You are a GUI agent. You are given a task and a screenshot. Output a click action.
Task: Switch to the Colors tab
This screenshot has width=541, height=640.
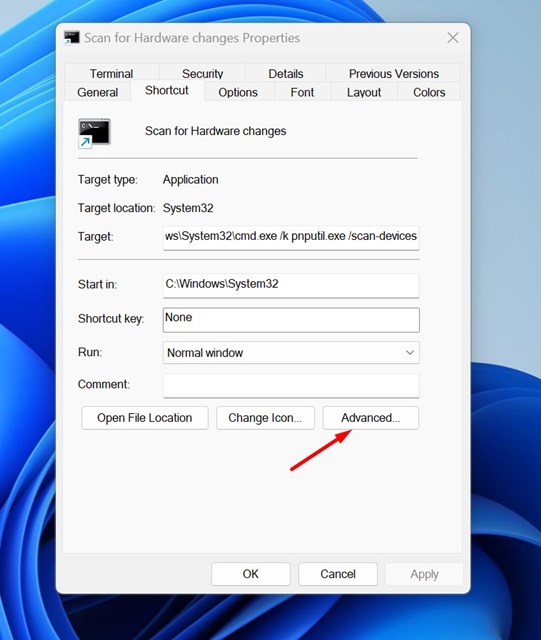pos(429,92)
